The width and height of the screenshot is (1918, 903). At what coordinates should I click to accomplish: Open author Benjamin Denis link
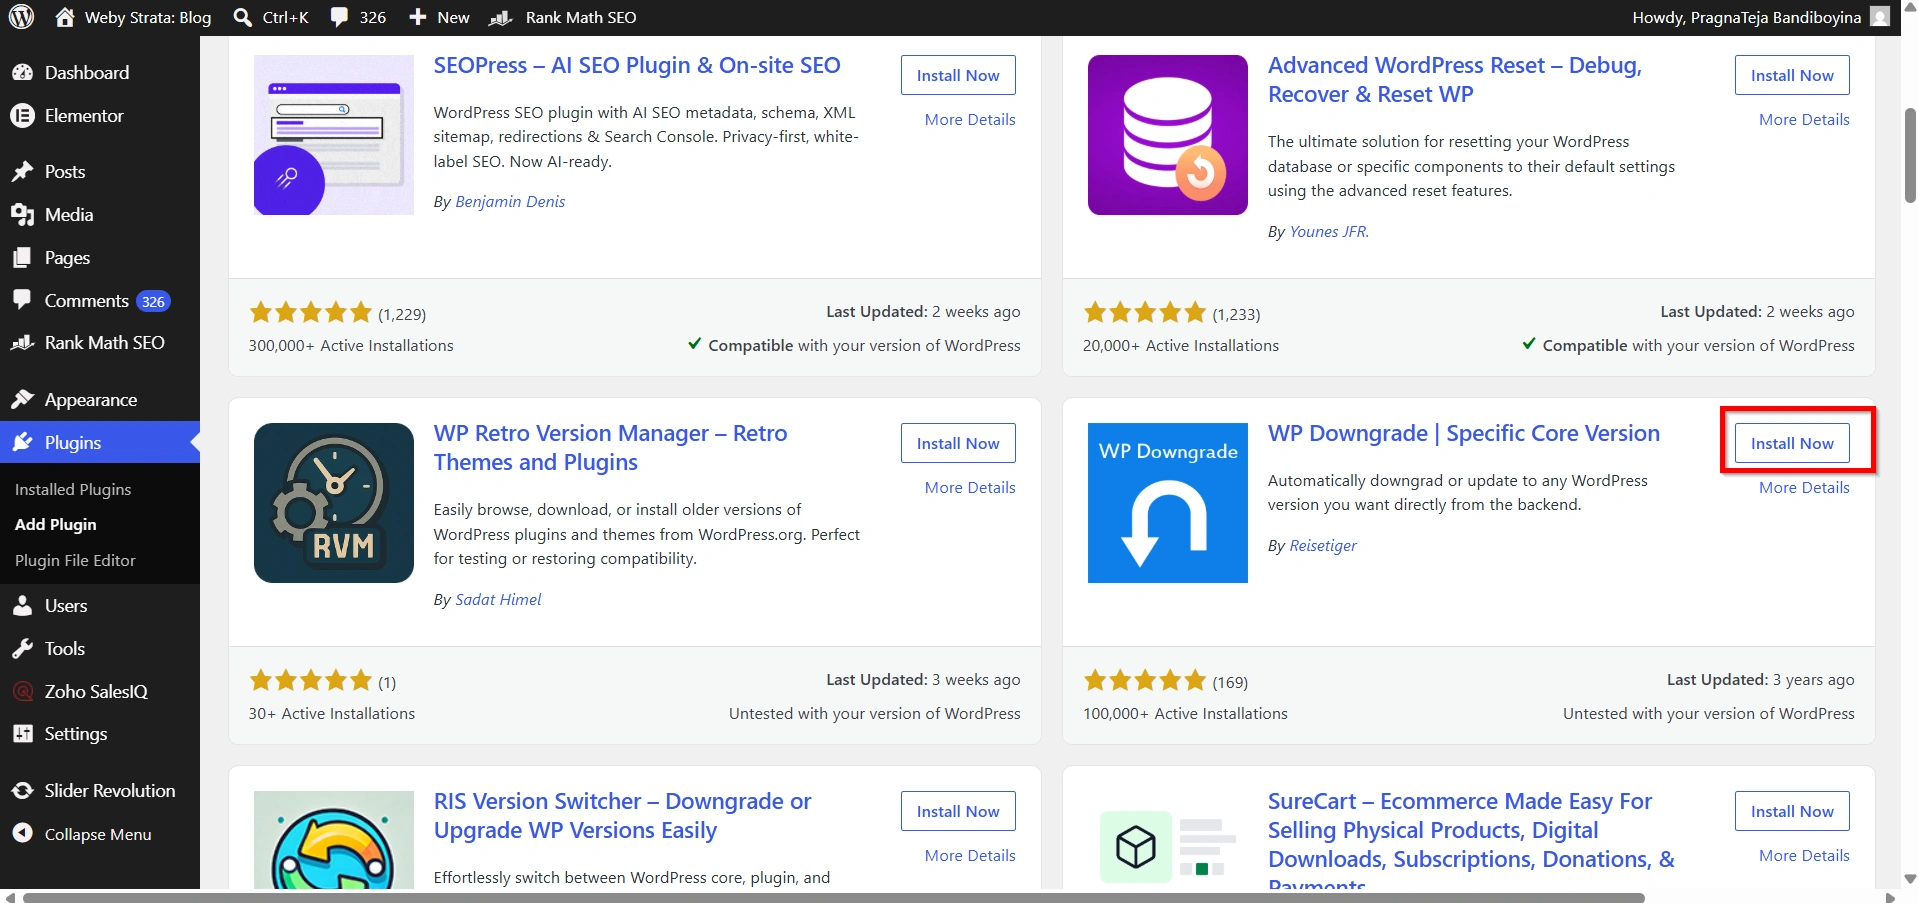click(510, 202)
